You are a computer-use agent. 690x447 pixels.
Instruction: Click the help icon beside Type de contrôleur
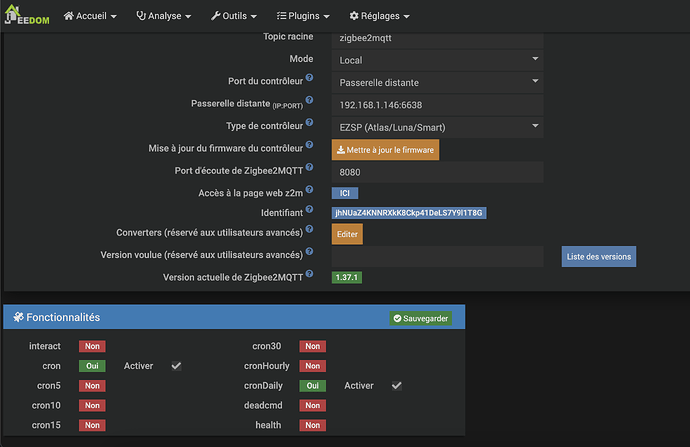(x=309, y=123)
